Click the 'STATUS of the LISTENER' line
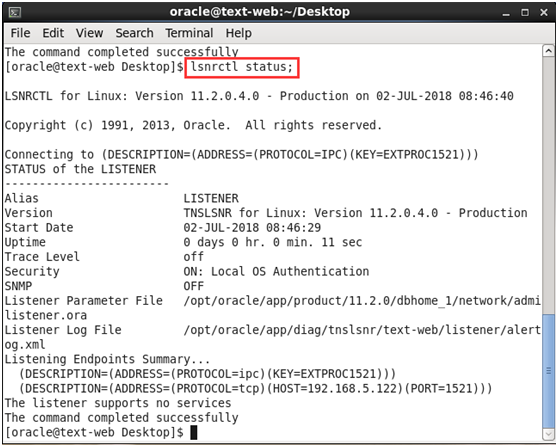 80,169
